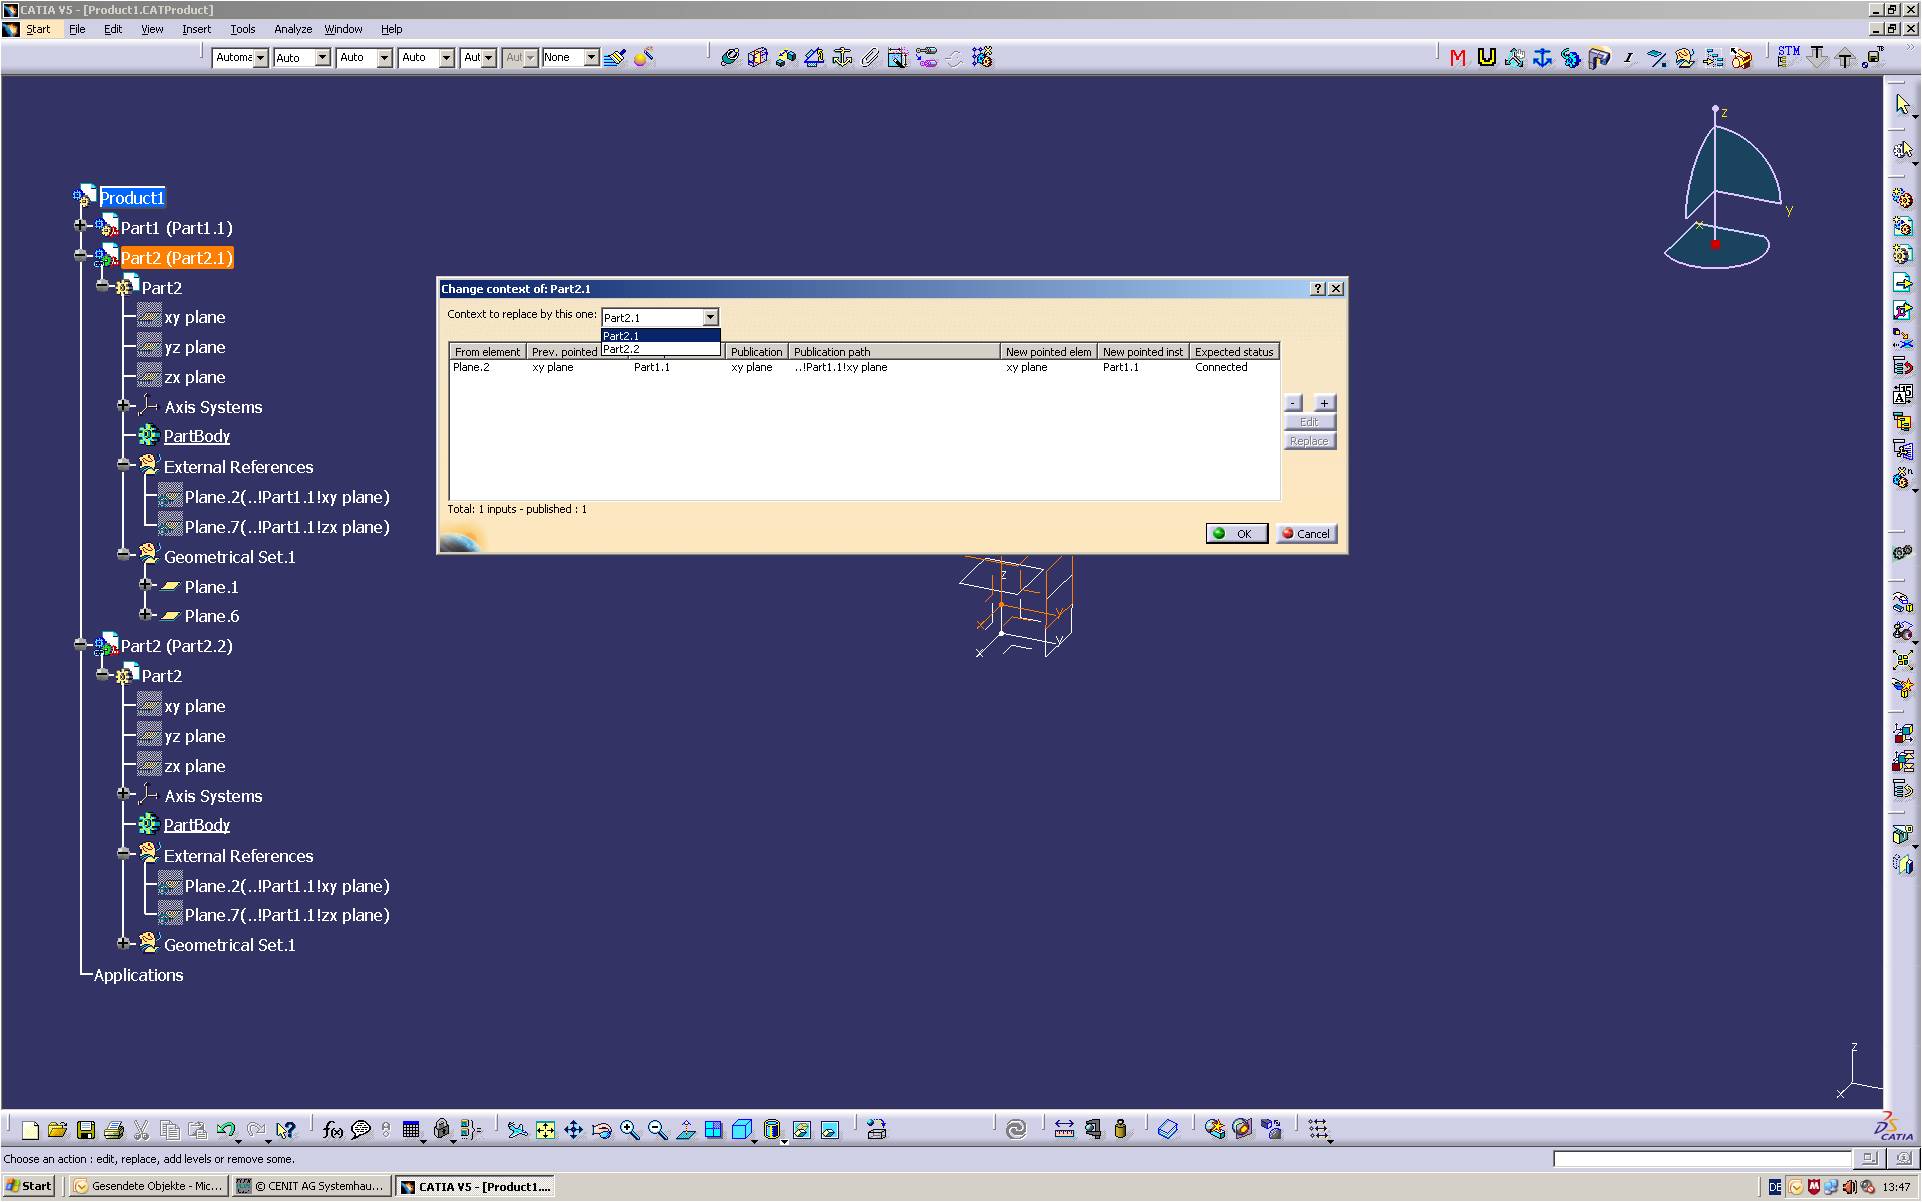Click the Fit All In icon
This screenshot has height=1202, width=1922.
(545, 1130)
